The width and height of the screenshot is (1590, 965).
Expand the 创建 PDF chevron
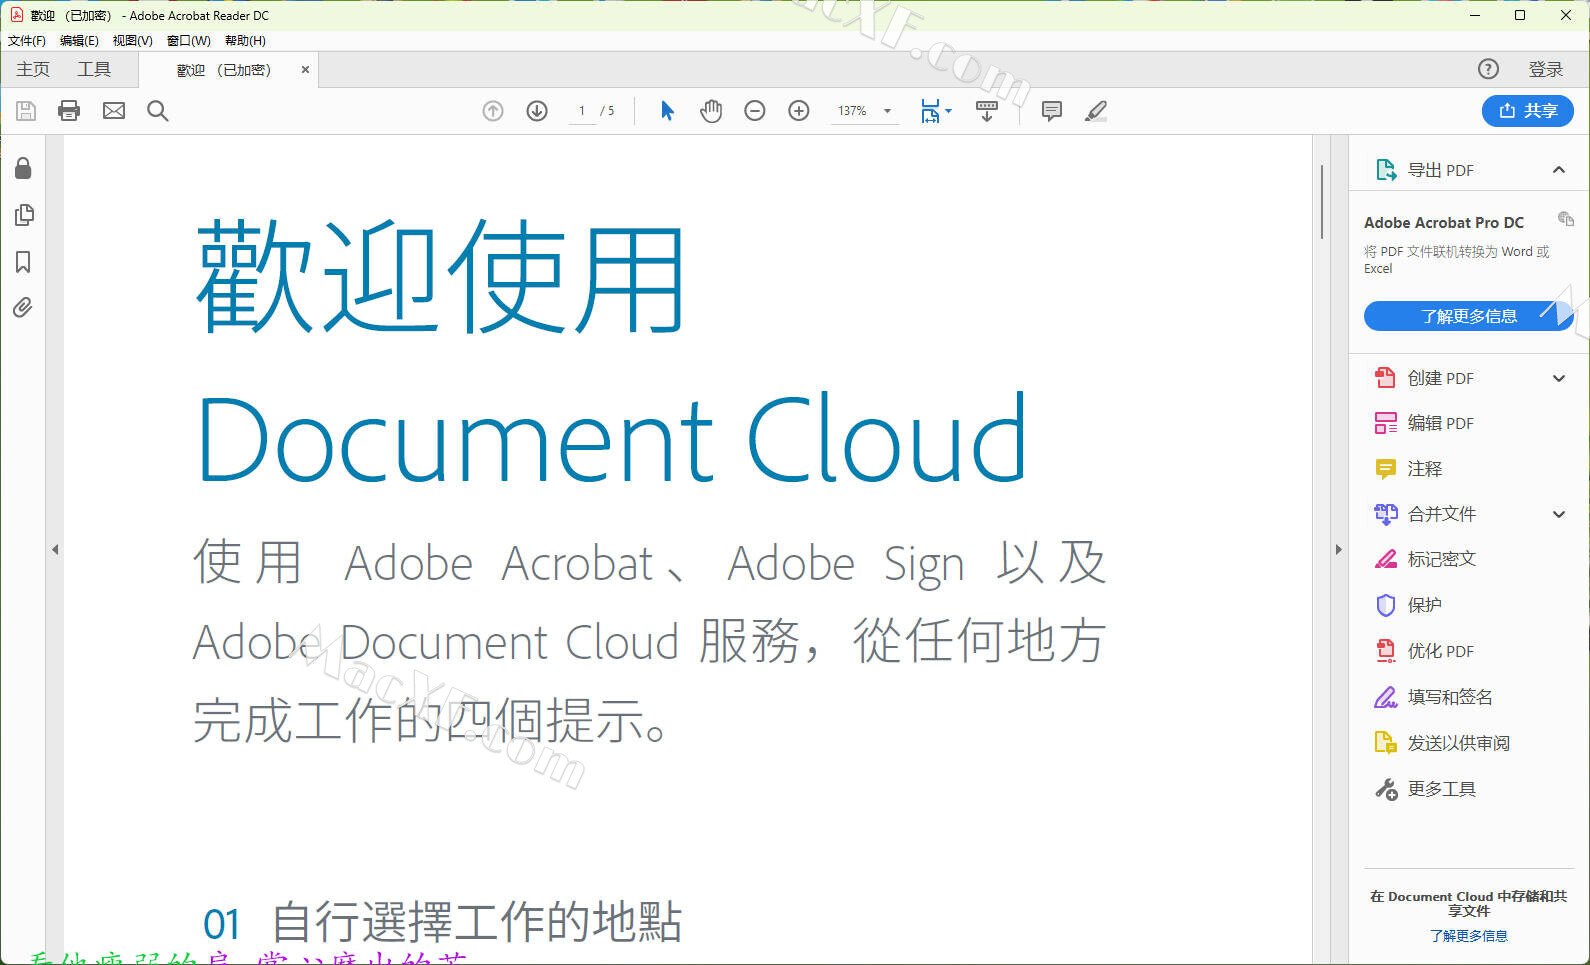[1559, 378]
